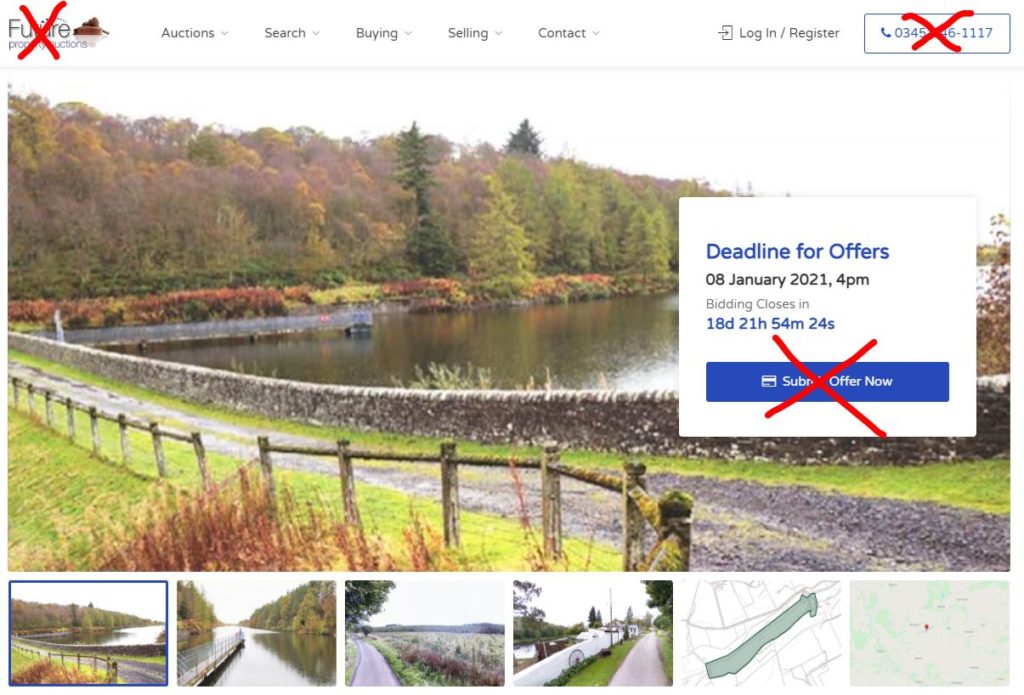Click the Future Property Auctions logo
The image size is (1024, 695).
point(57,33)
